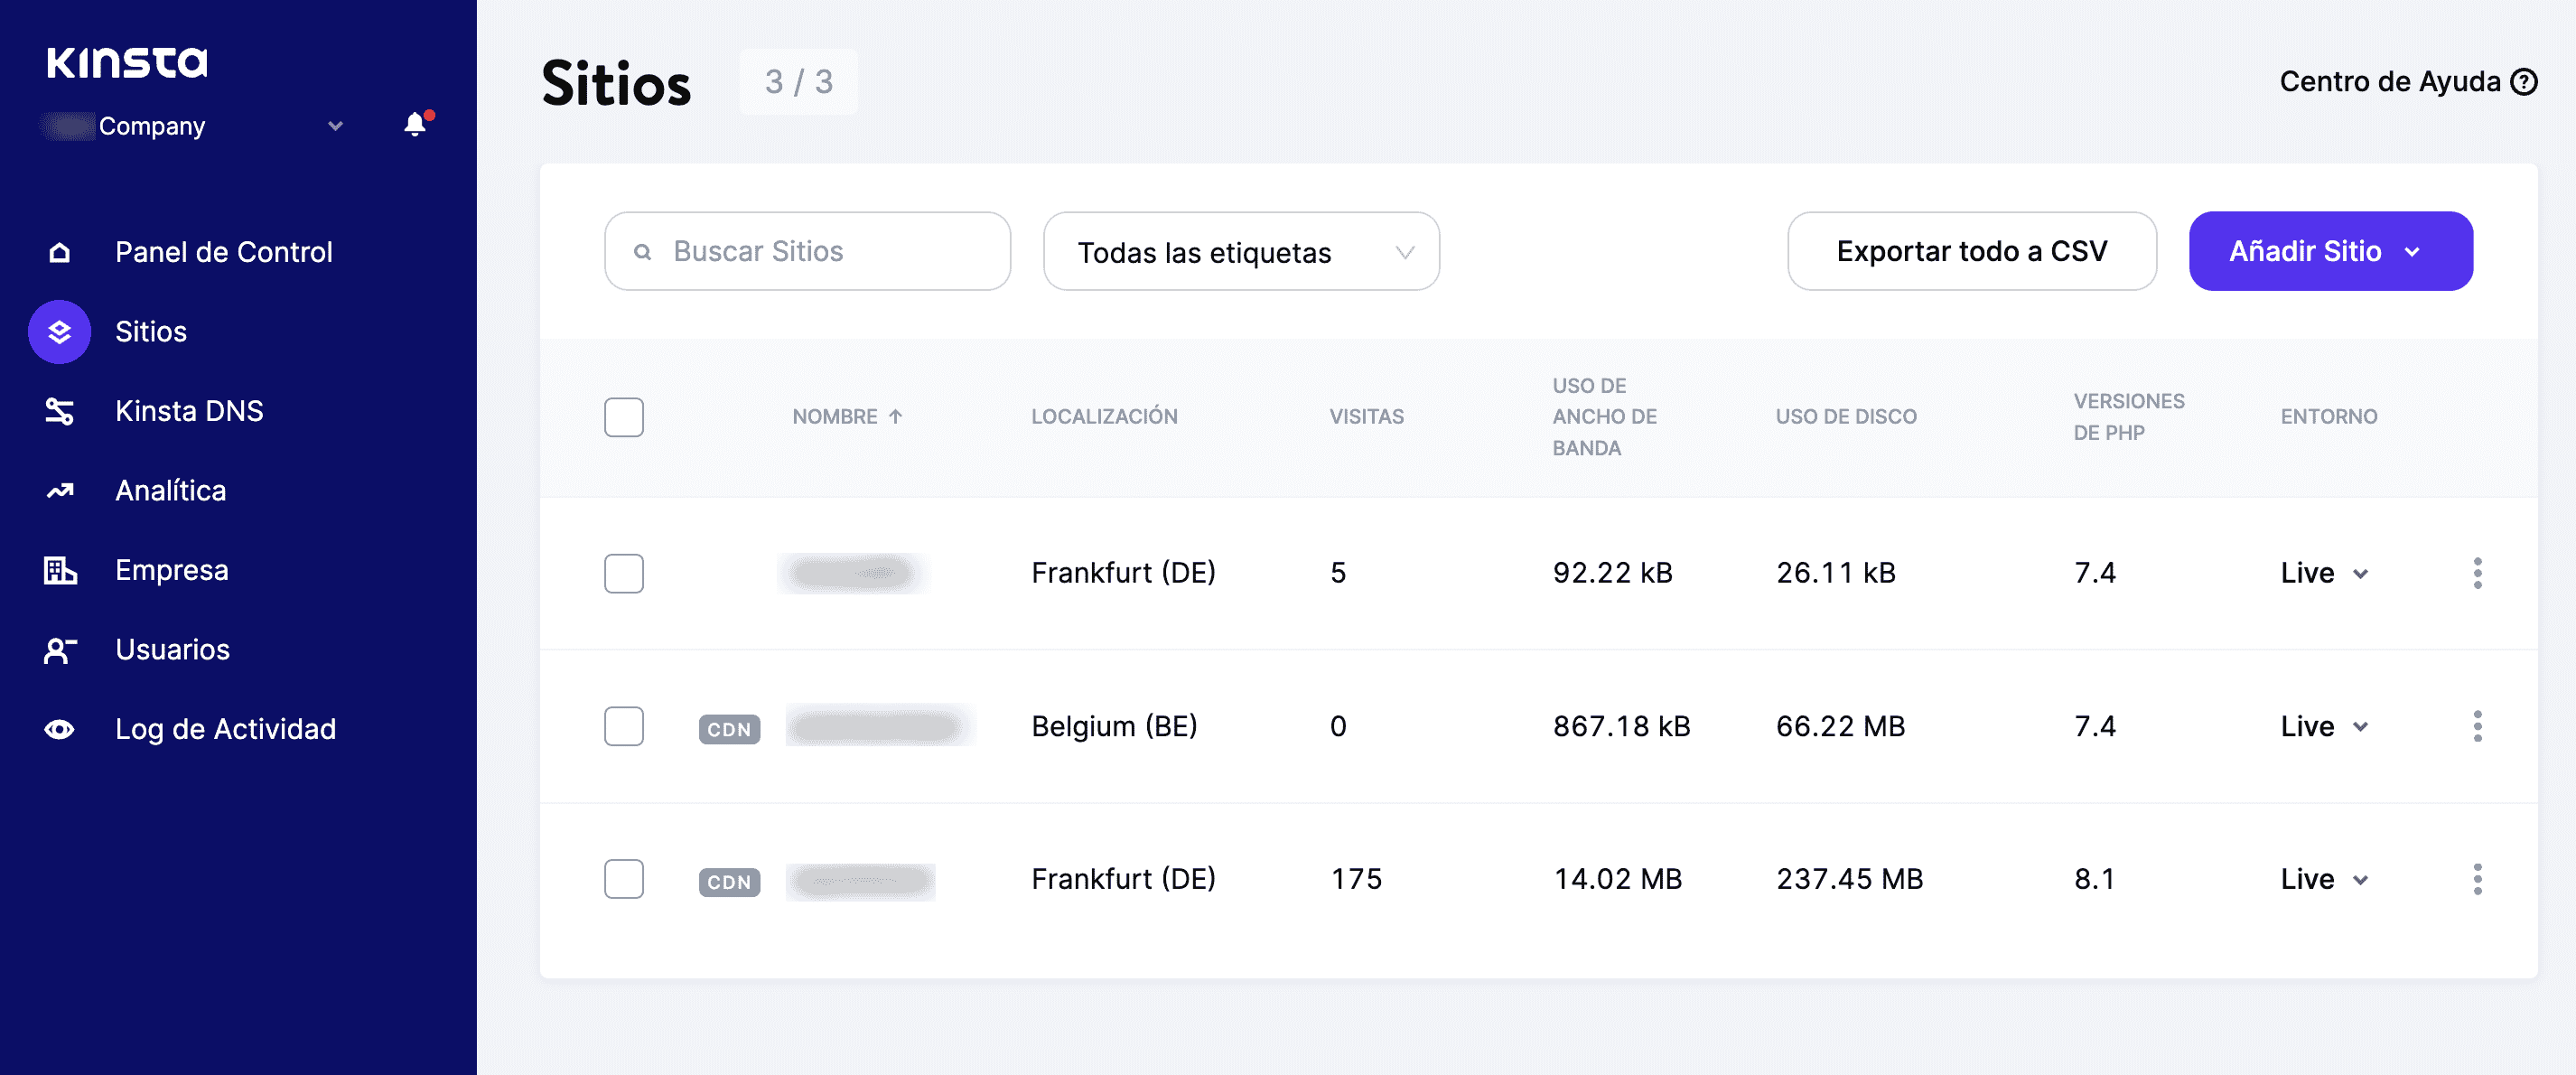Check the Frankfurt site with 5 visits
This screenshot has width=2576, height=1075.
point(623,573)
